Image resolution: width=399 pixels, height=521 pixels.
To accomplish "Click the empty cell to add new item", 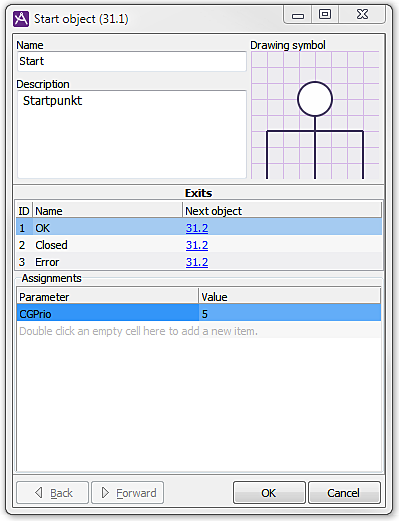I will [x=108, y=331].
